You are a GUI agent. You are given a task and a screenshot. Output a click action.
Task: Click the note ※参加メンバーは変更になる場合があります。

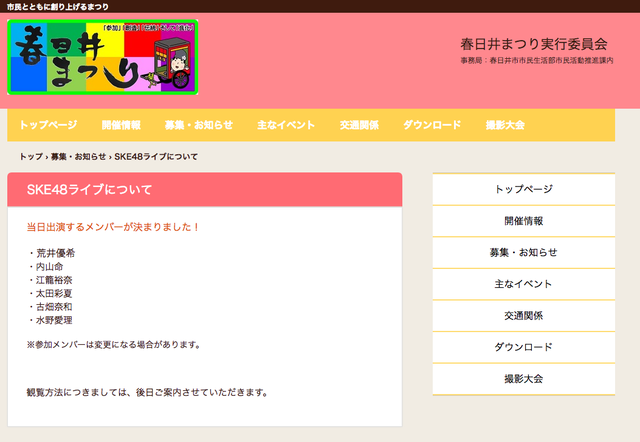point(114,345)
